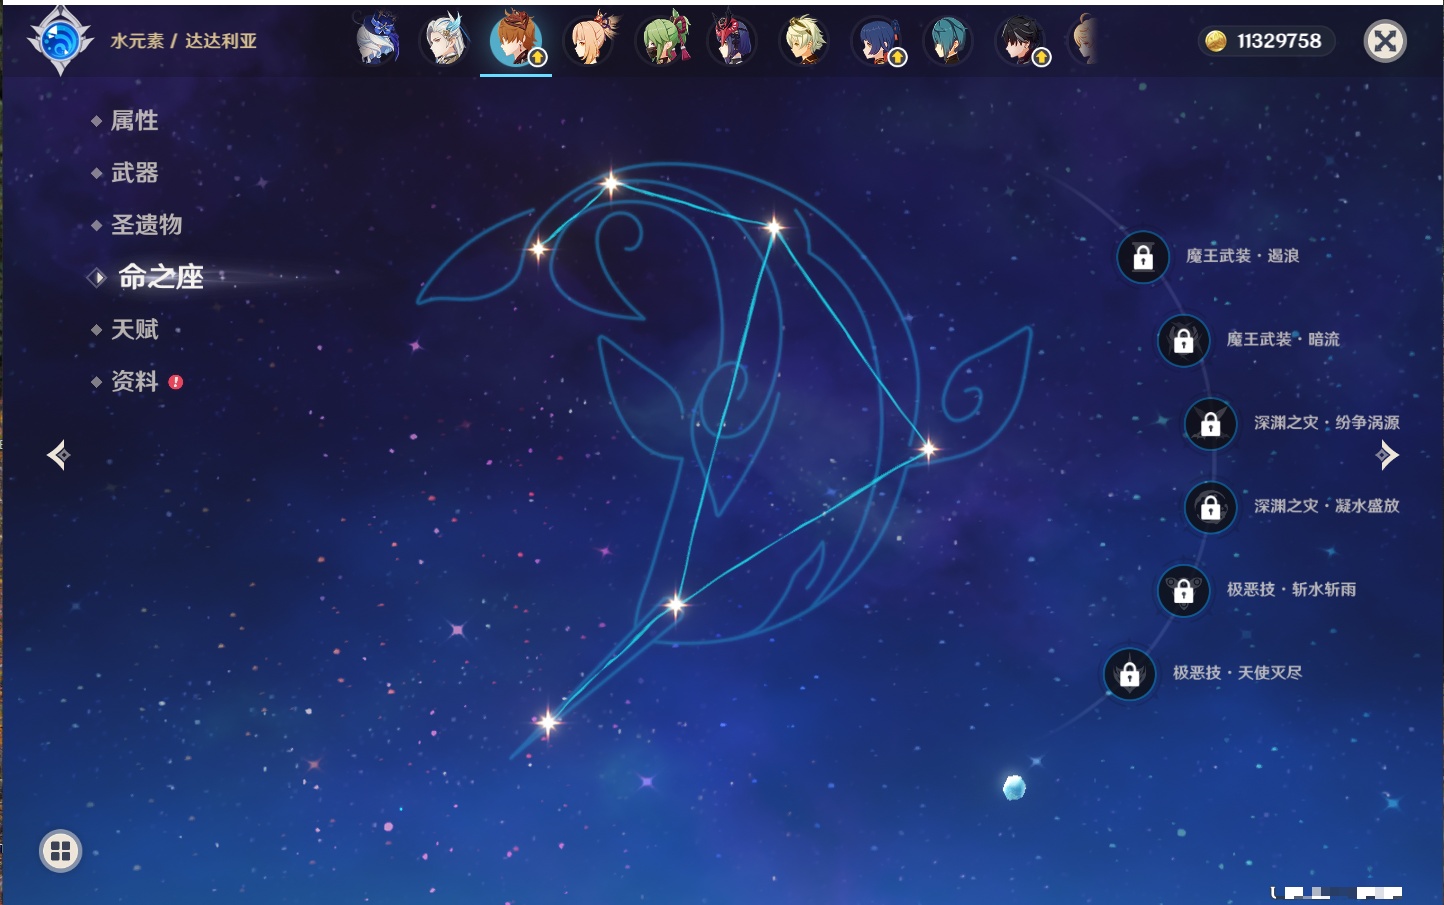Select the dark-blue-haired avatar with upgrade arrow
Viewport: 1444px width, 905px height.
877,40
